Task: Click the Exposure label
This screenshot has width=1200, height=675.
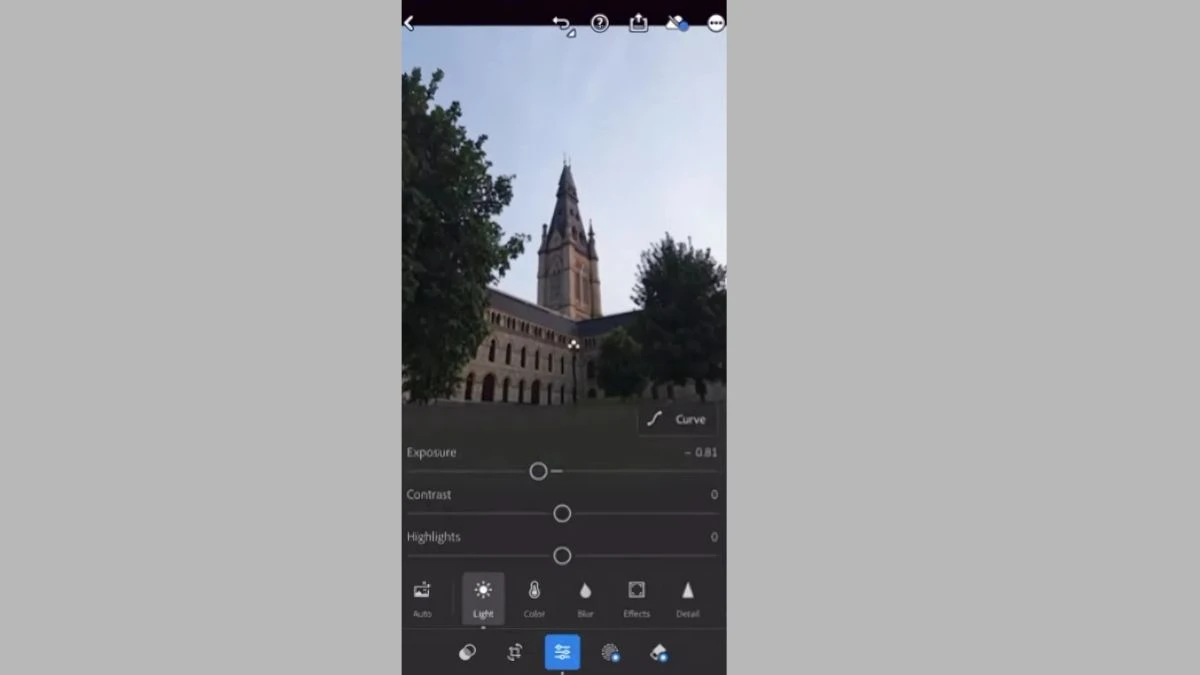Action: pyautogui.click(x=431, y=452)
